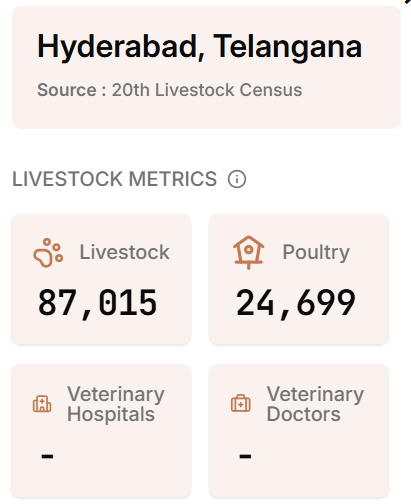Open the Veterinary Doctors card
Screen dimensions: 411x504
point(299,431)
